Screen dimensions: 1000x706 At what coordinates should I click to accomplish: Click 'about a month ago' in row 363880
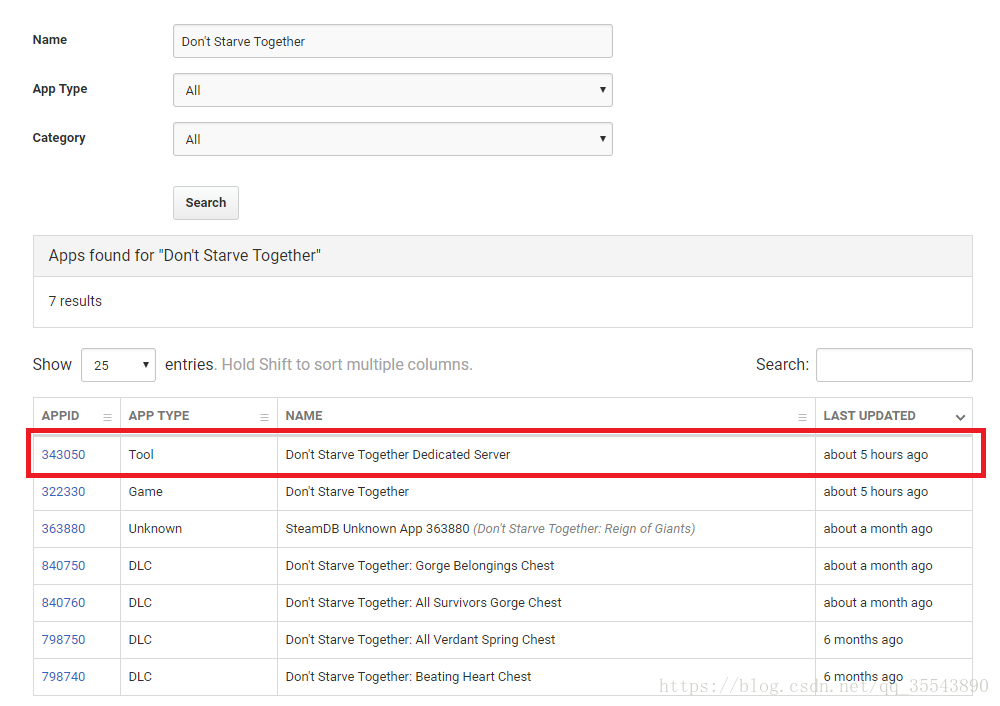[878, 529]
